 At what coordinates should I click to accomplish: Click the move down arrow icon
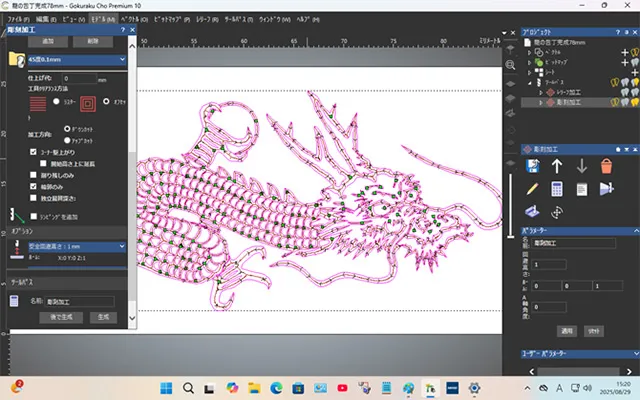click(581, 164)
